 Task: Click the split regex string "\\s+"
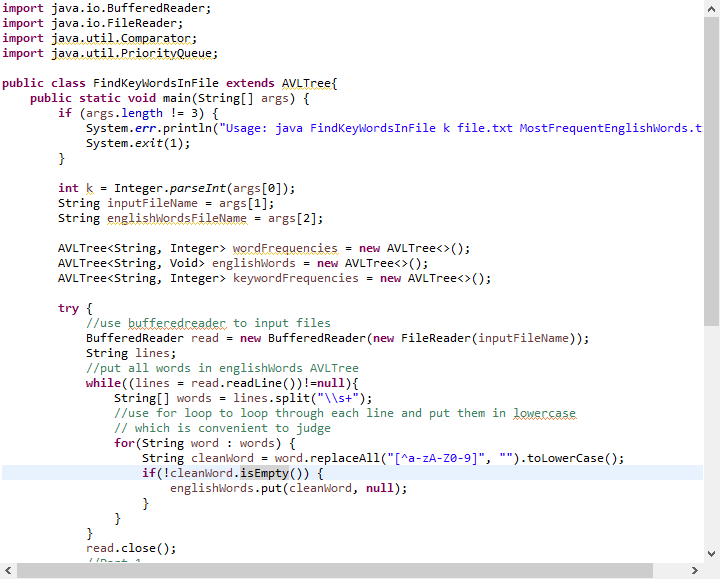point(338,398)
